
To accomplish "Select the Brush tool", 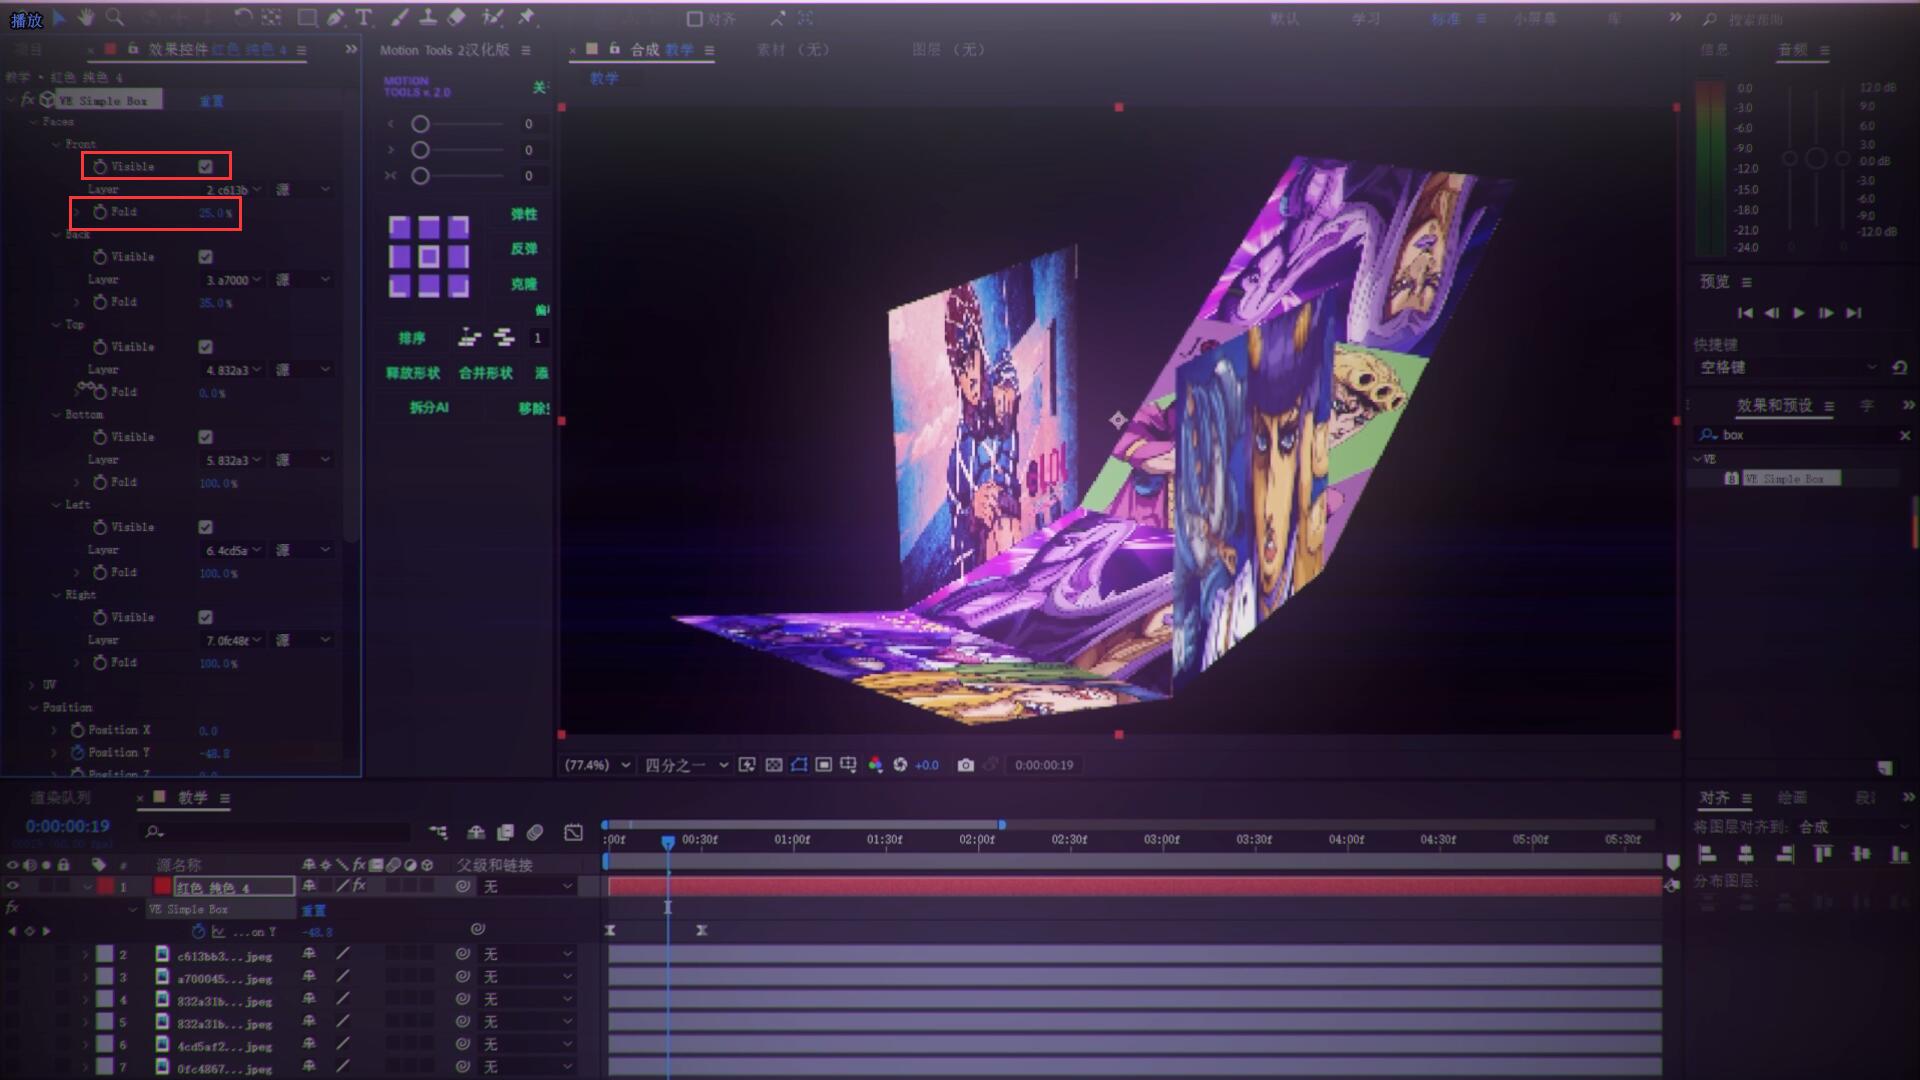I will point(399,17).
